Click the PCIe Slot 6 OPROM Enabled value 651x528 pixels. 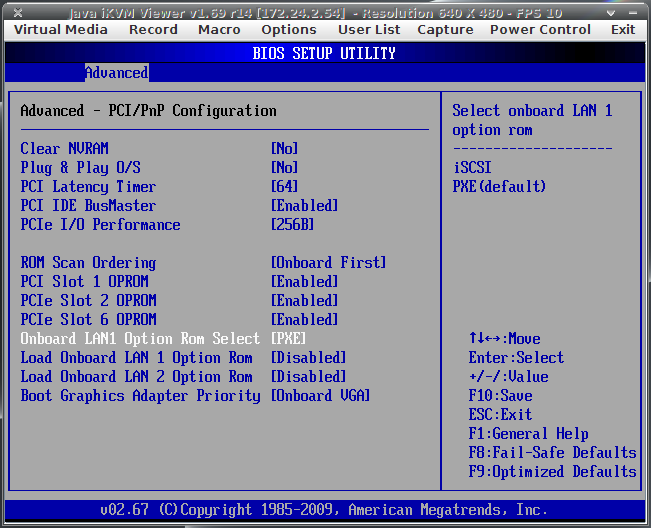coord(305,320)
